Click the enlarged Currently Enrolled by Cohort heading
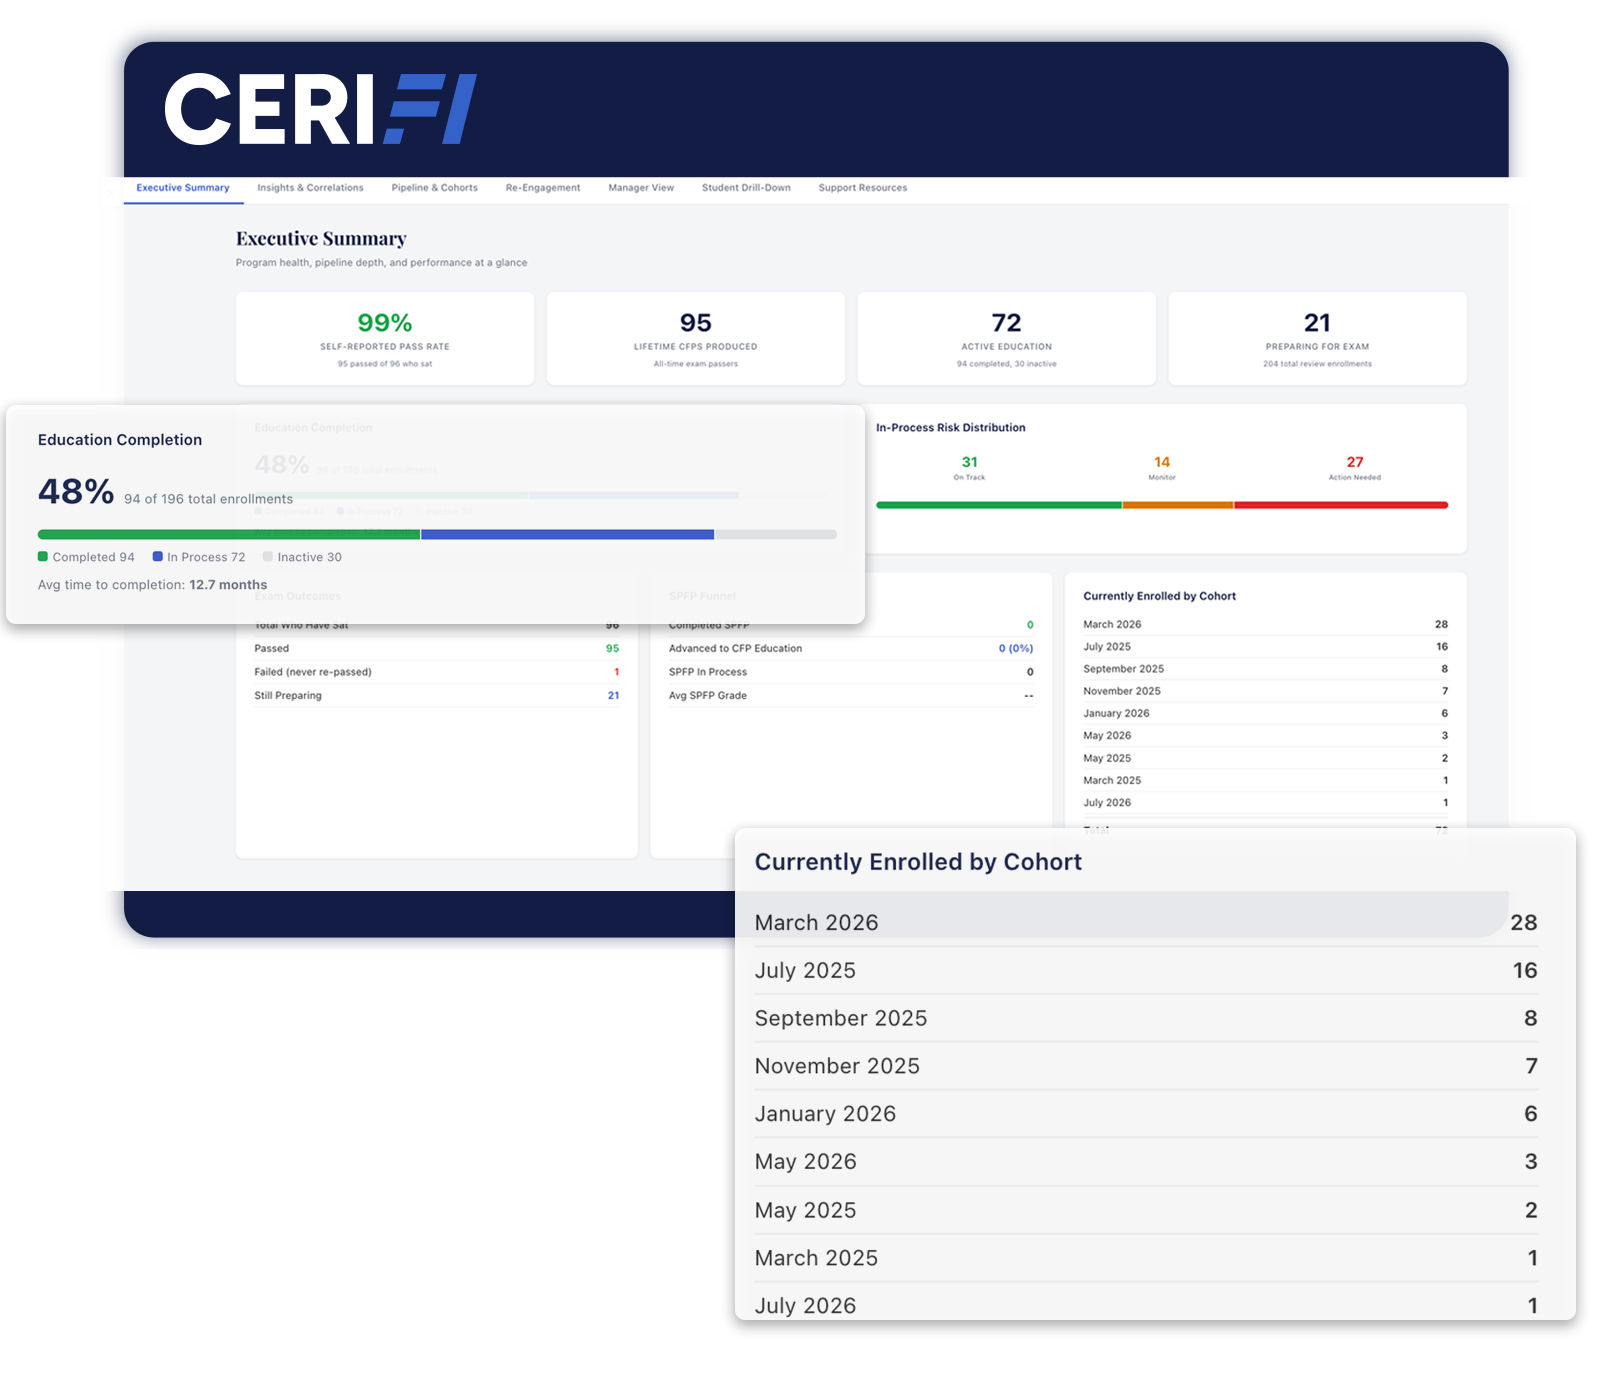 click(918, 862)
